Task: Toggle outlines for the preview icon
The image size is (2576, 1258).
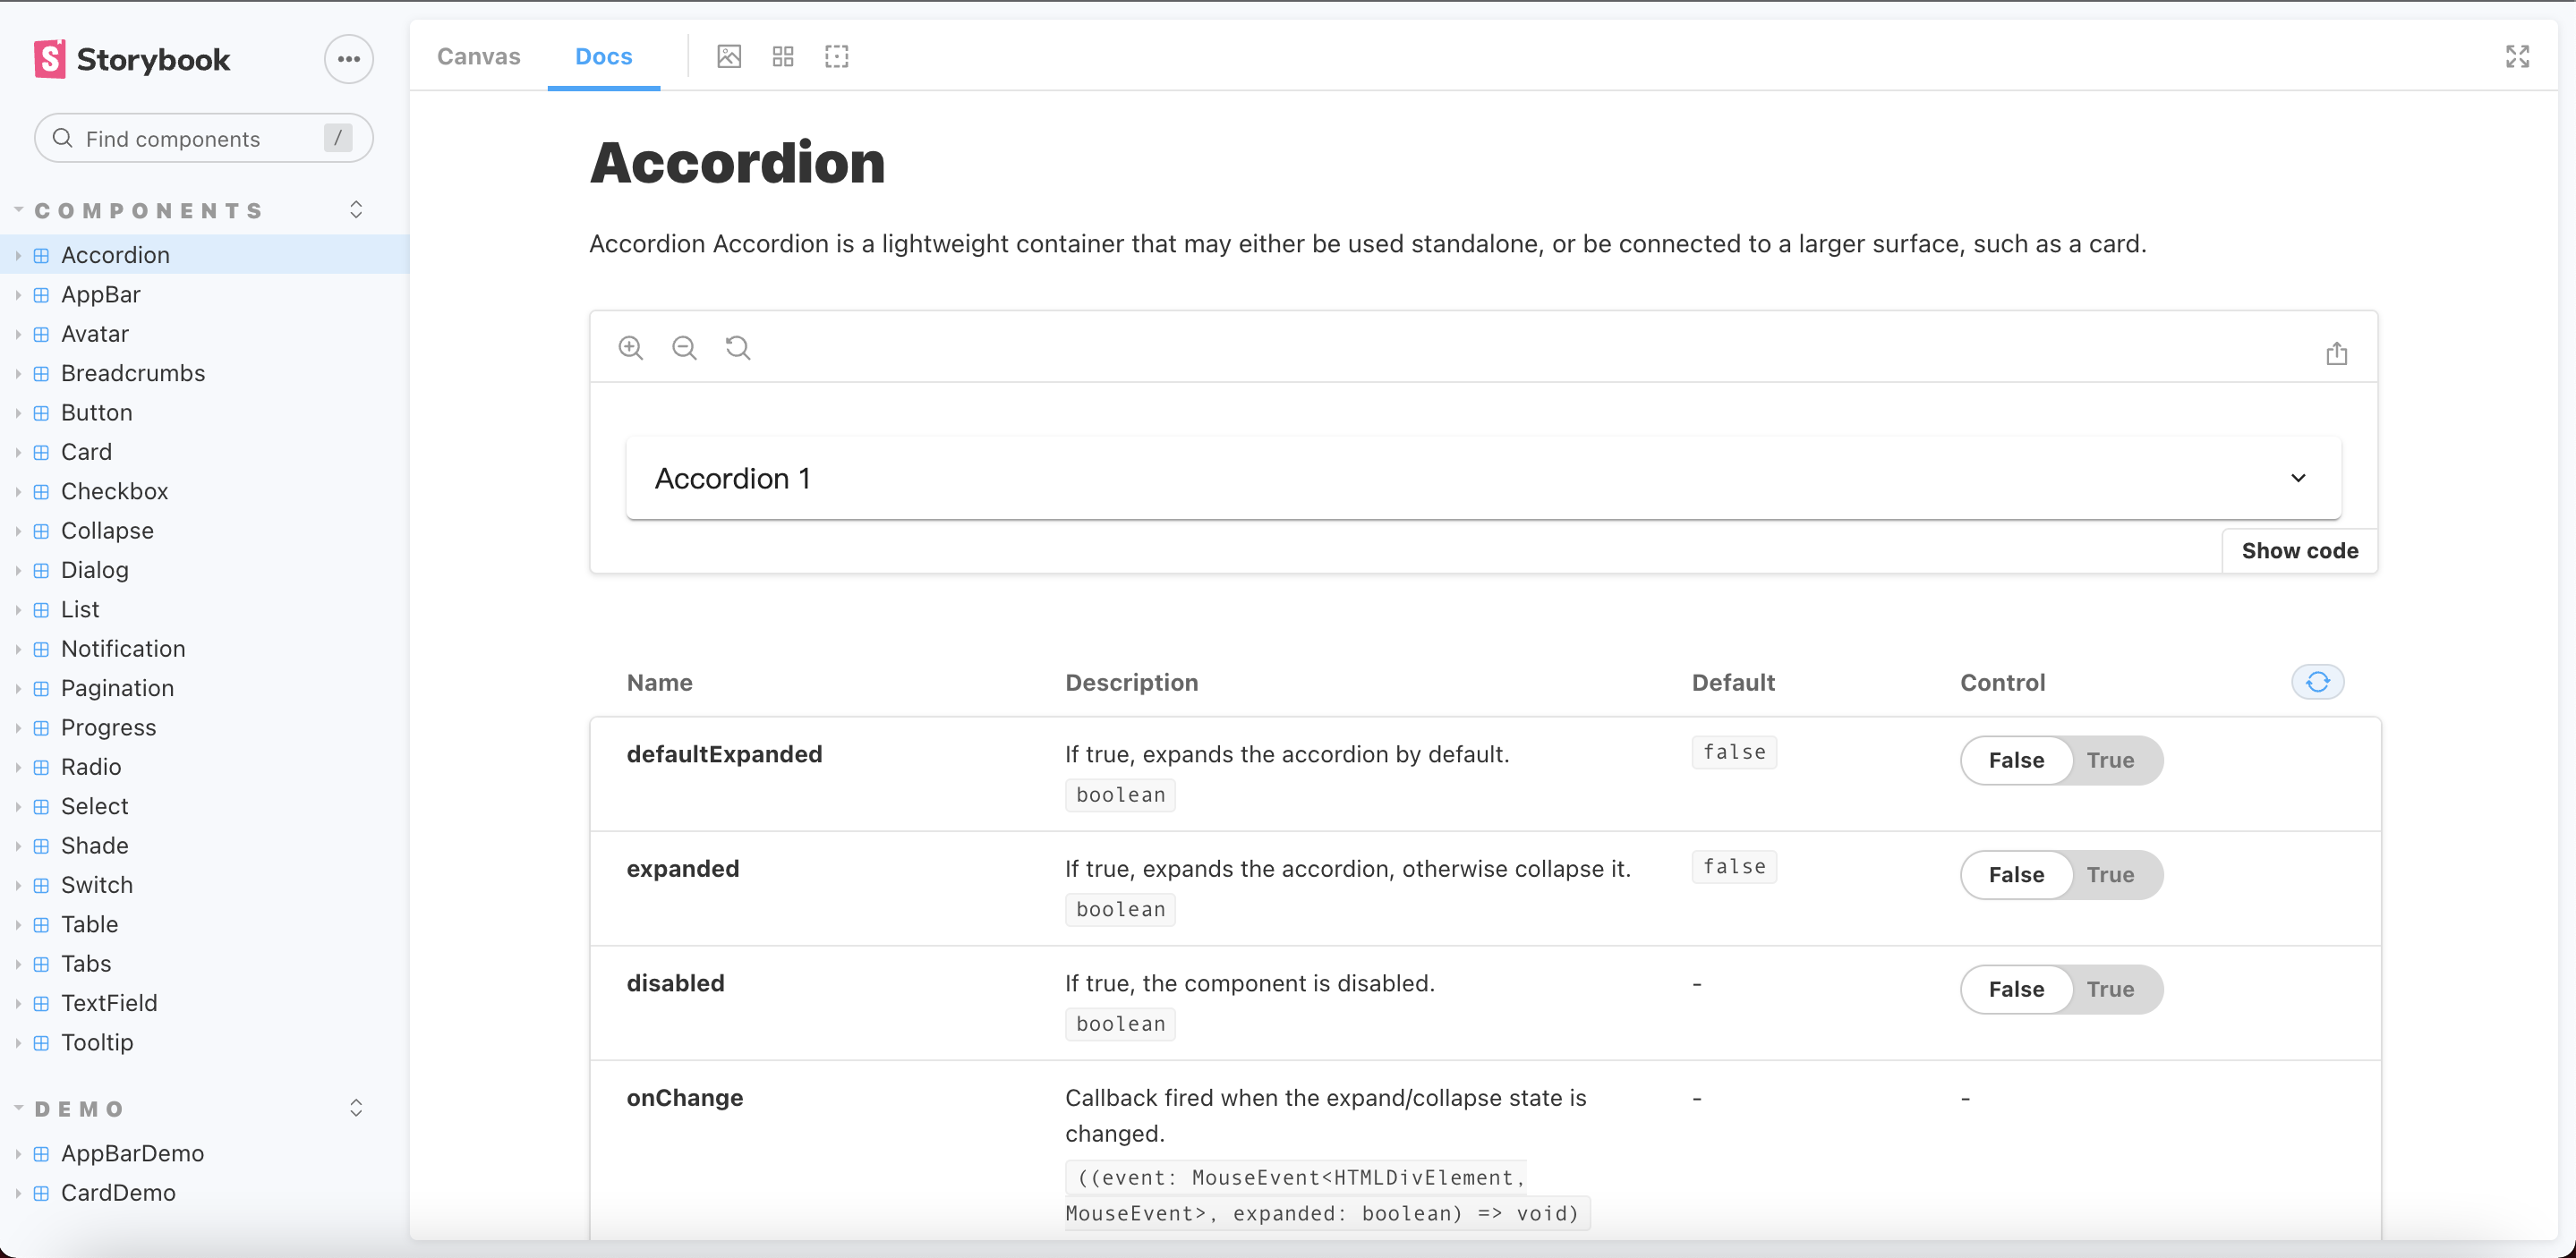Action: [836, 56]
